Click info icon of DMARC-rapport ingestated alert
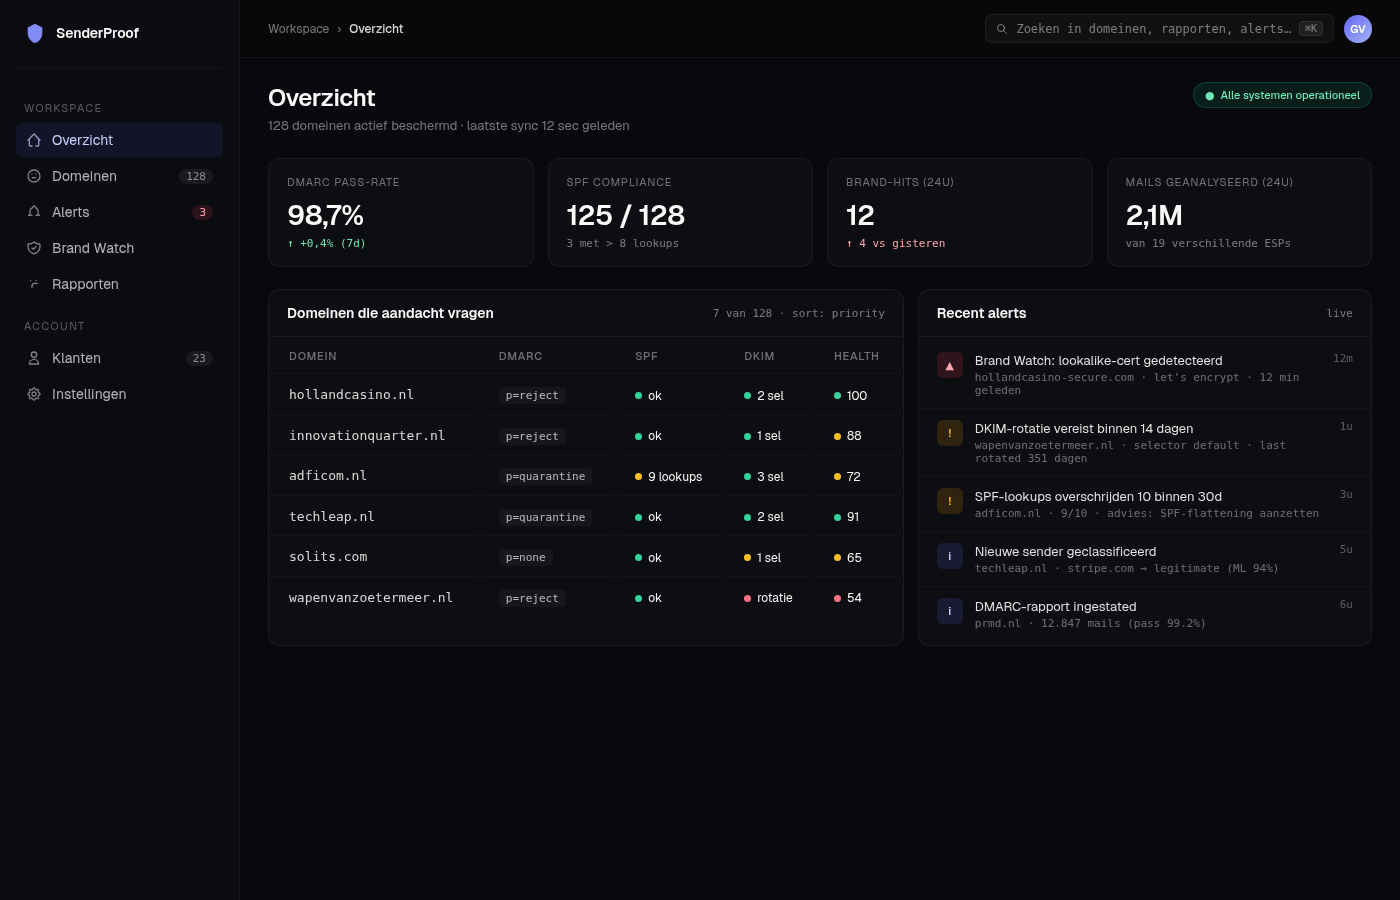The width and height of the screenshot is (1400, 900). 950,611
